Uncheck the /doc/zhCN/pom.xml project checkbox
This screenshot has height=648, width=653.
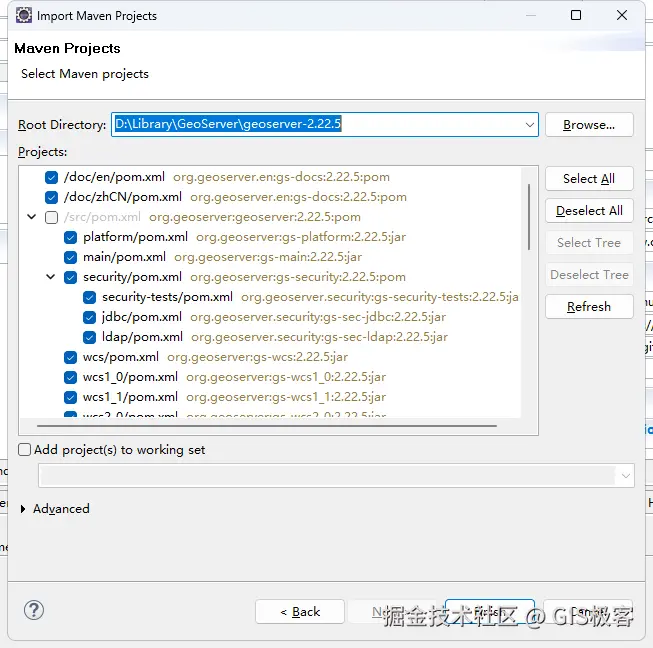click(x=52, y=197)
